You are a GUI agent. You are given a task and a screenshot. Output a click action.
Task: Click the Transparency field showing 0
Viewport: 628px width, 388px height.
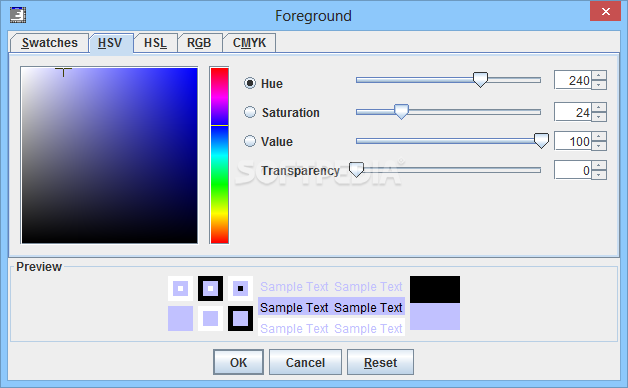[x=573, y=170]
